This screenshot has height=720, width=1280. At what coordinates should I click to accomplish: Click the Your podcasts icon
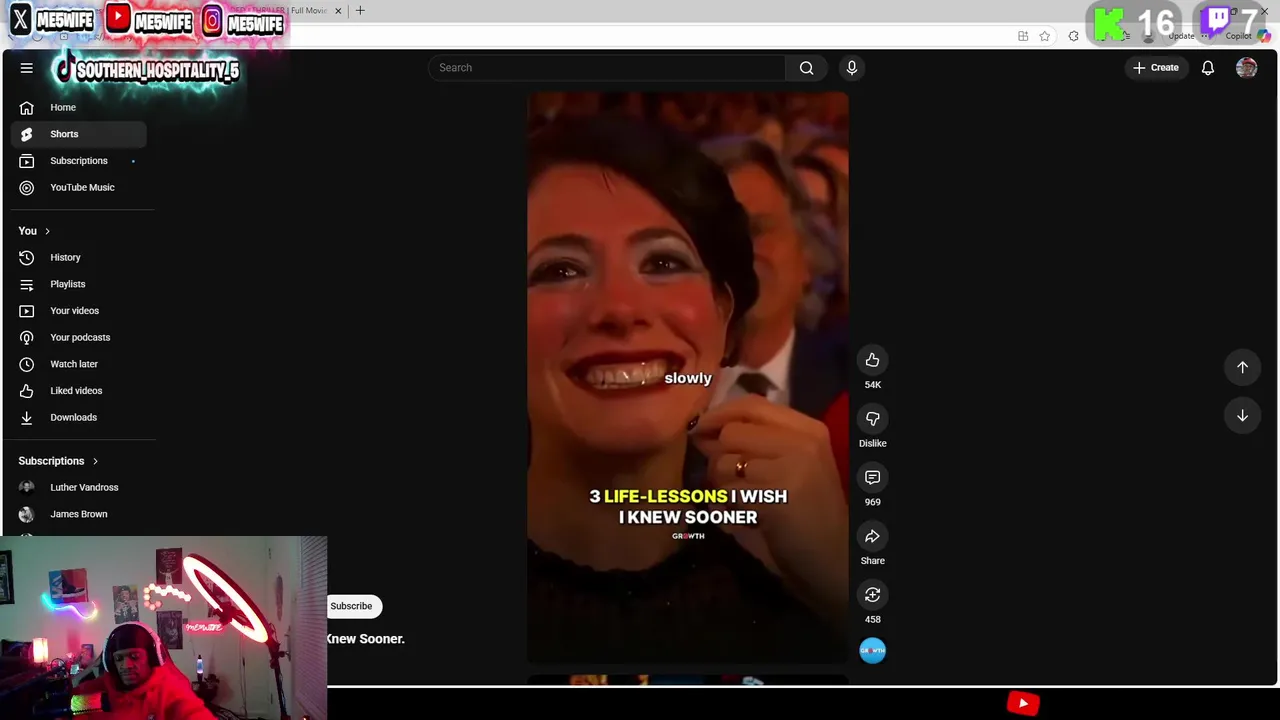[27, 337]
